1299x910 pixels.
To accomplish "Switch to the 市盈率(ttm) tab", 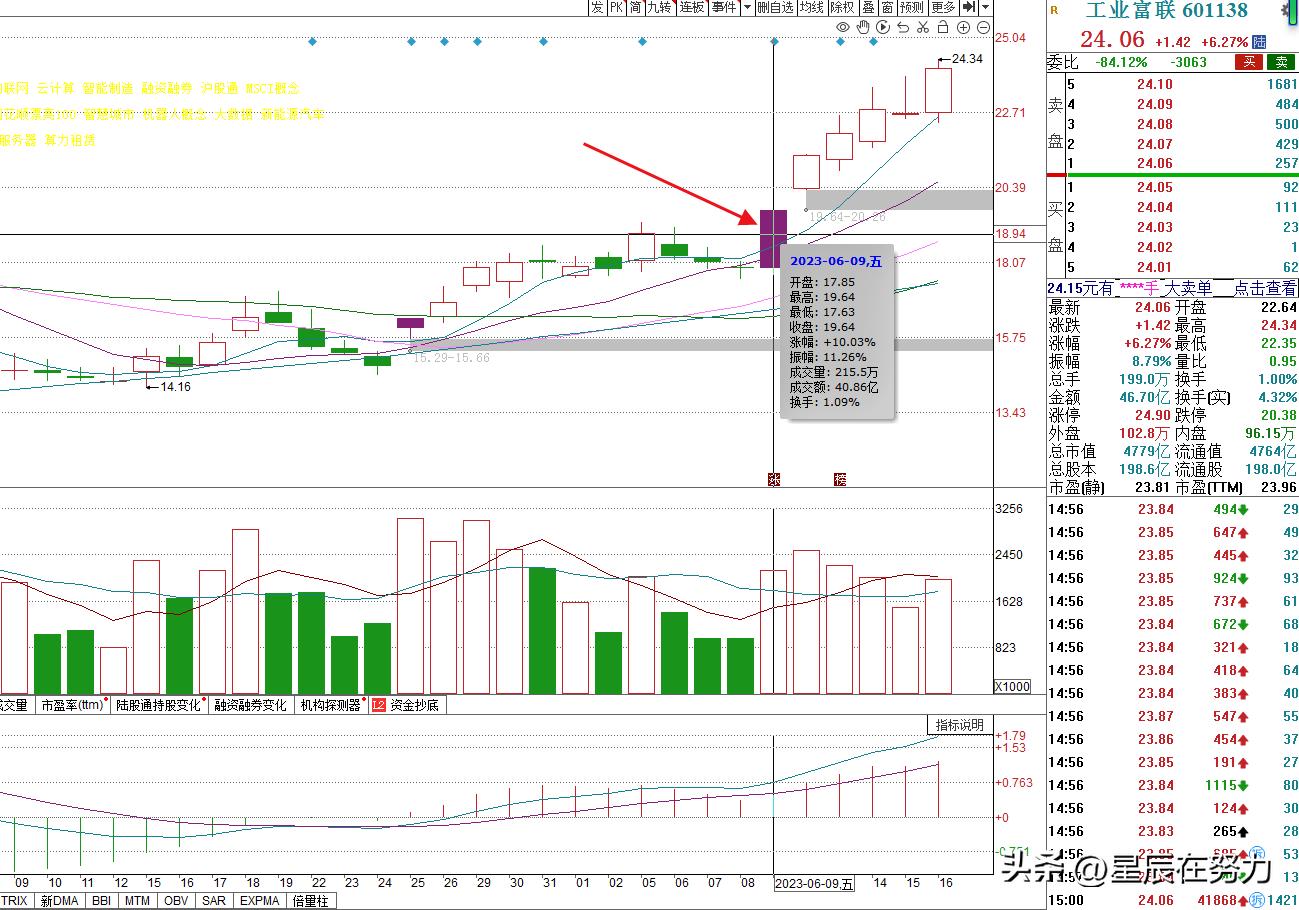I will click(72, 705).
